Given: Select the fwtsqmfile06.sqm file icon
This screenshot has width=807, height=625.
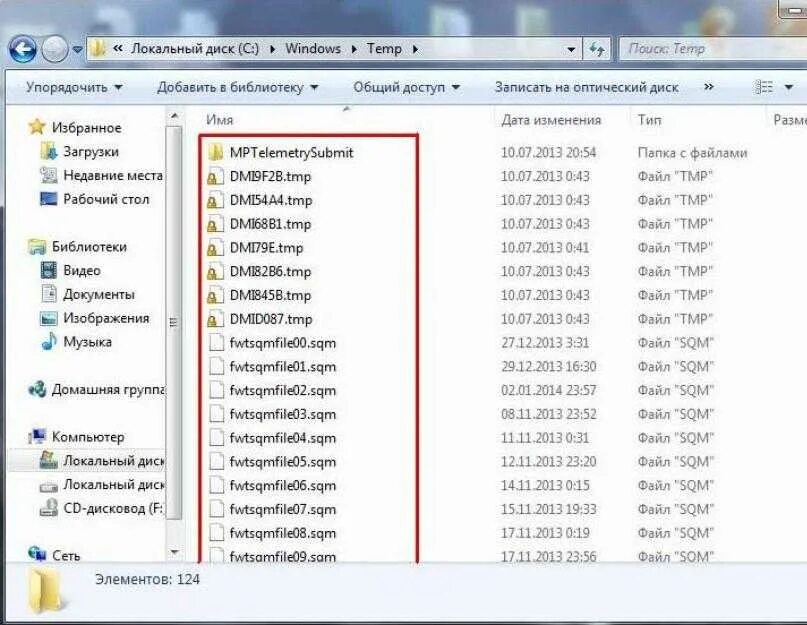Looking at the screenshot, I should tap(217, 485).
